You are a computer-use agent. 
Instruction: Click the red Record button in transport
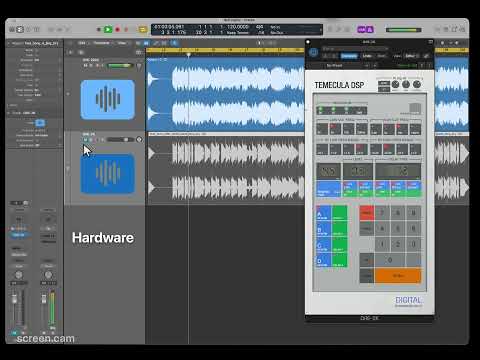118,30
